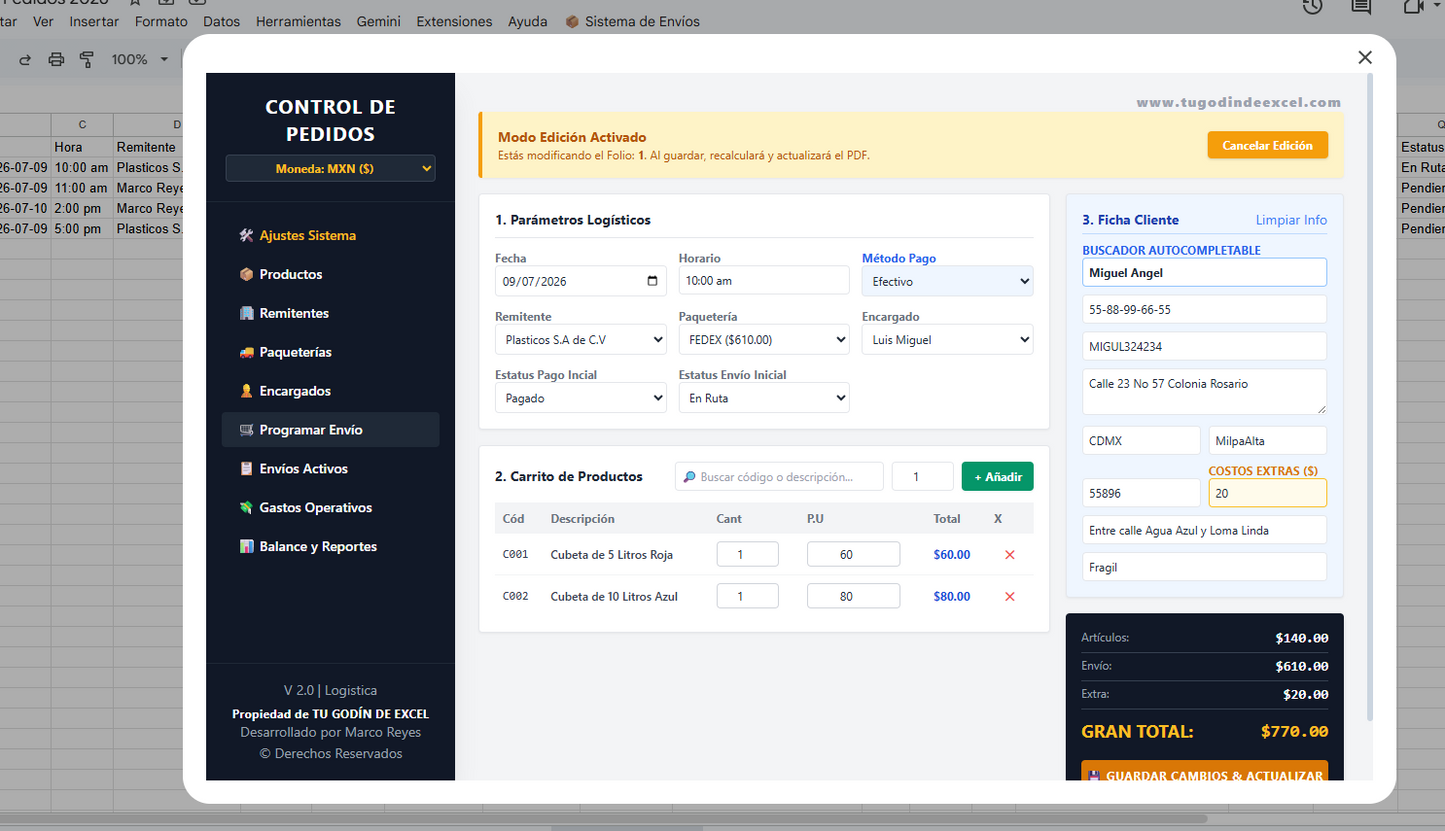This screenshot has width=1445, height=831.
Task: Expand the Moneda MXN currency dropdown
Action: 330,169
